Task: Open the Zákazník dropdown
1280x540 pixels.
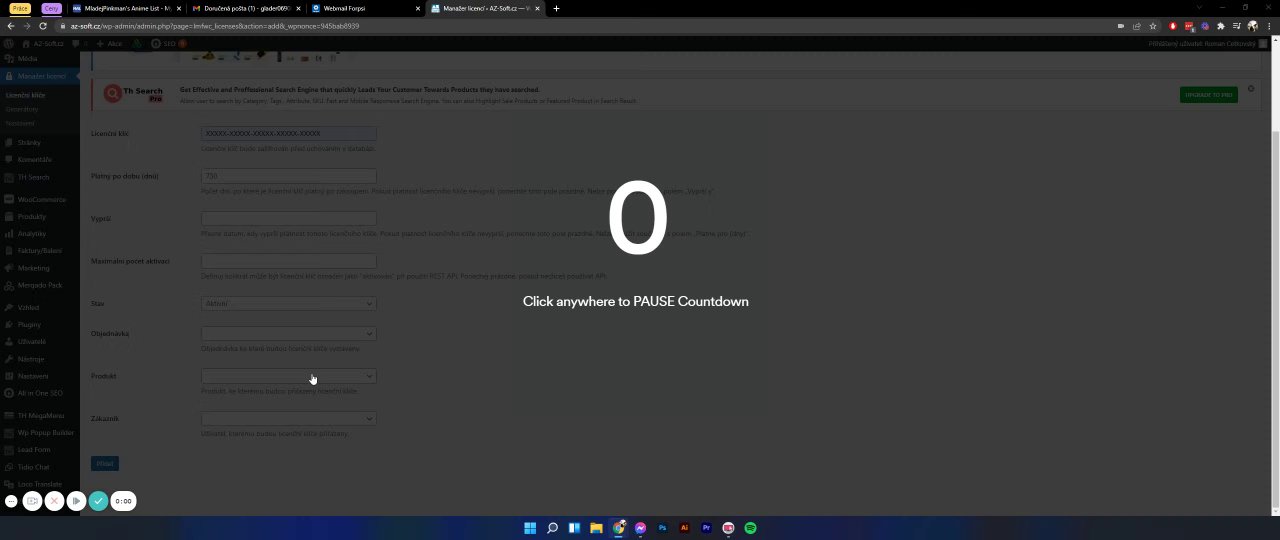Action: [288, 418]
